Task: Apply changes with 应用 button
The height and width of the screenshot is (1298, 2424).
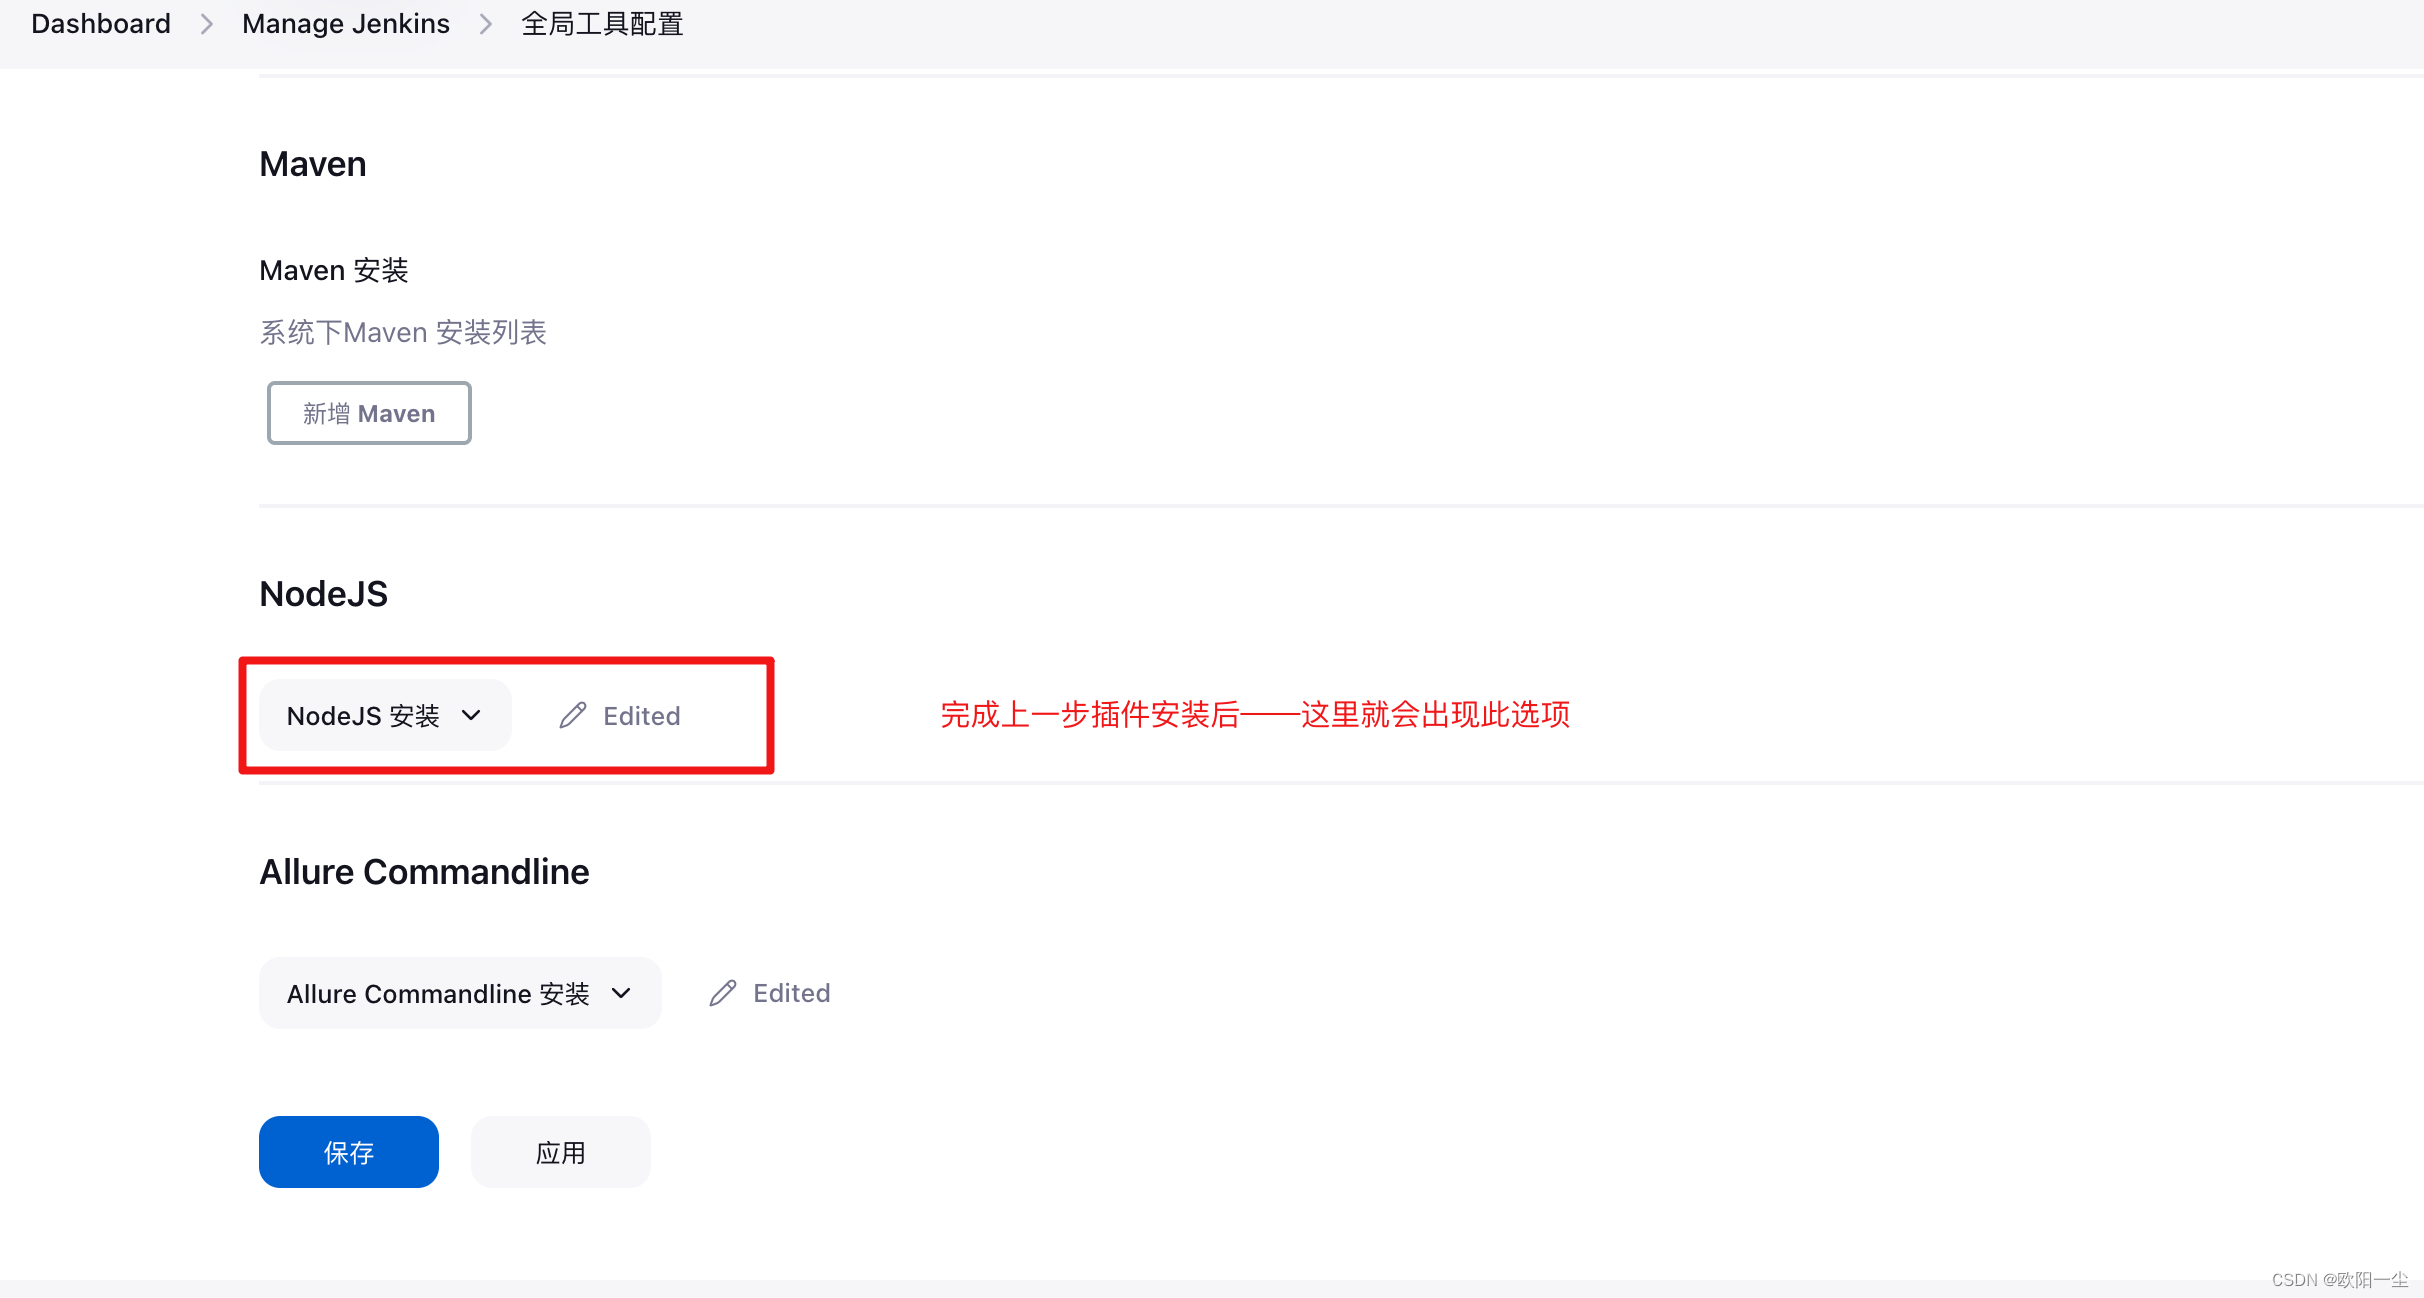Action: point(560,1152)
